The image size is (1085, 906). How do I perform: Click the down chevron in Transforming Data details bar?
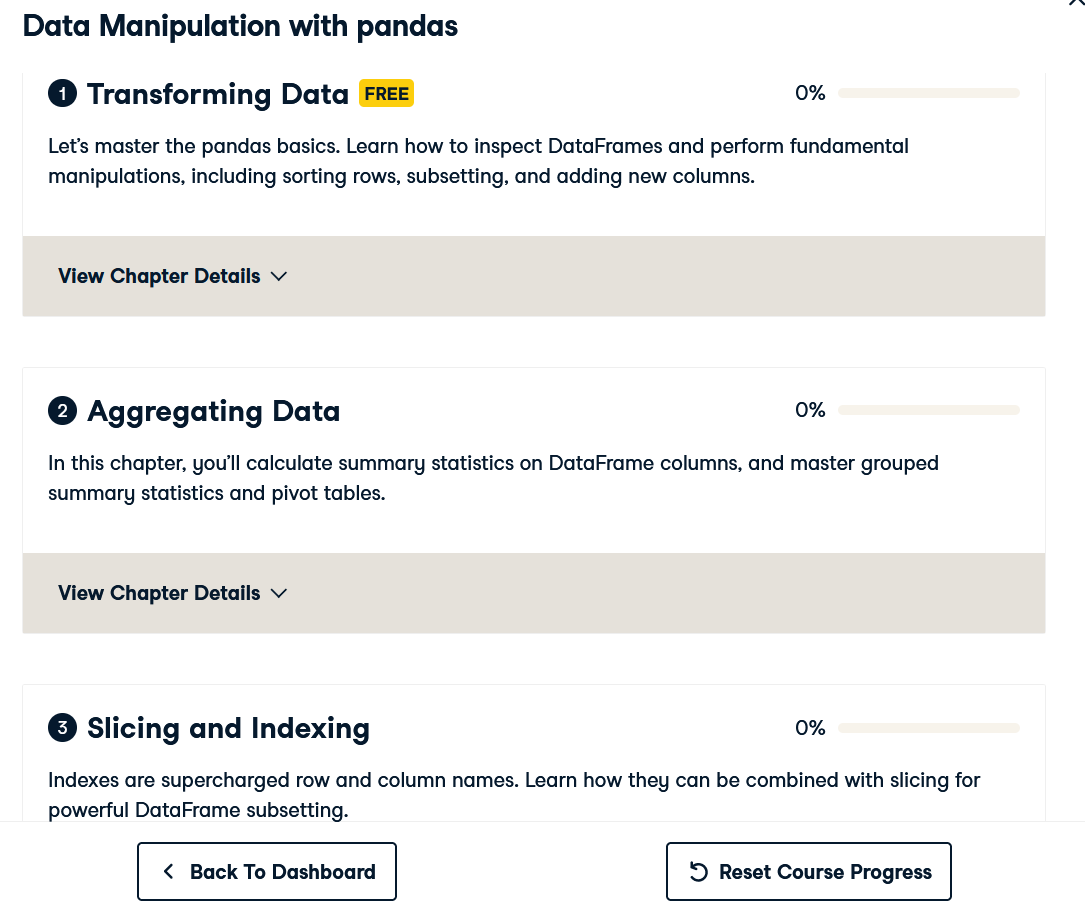click(279, 277)
